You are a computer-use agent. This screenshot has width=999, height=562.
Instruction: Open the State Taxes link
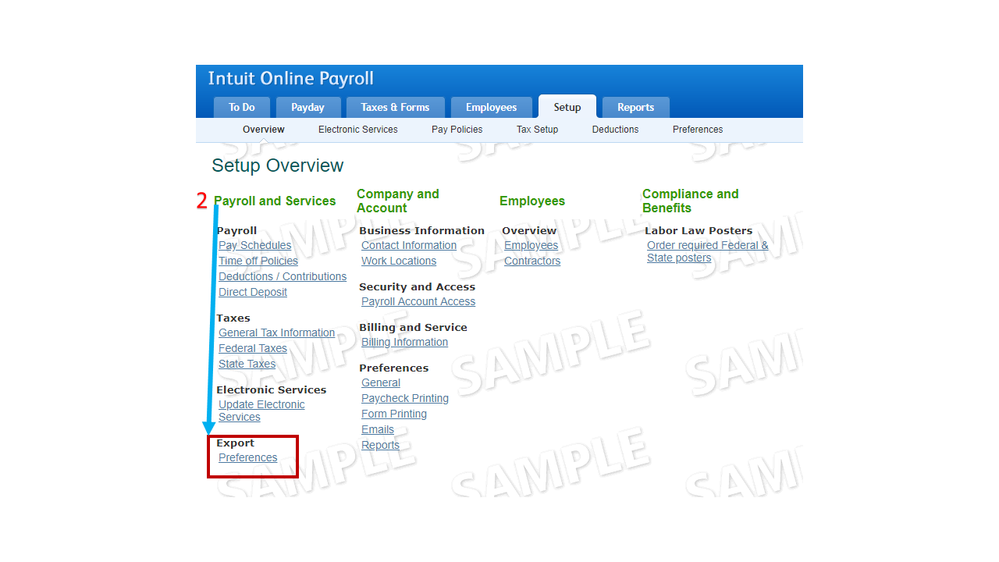(247, 364)
